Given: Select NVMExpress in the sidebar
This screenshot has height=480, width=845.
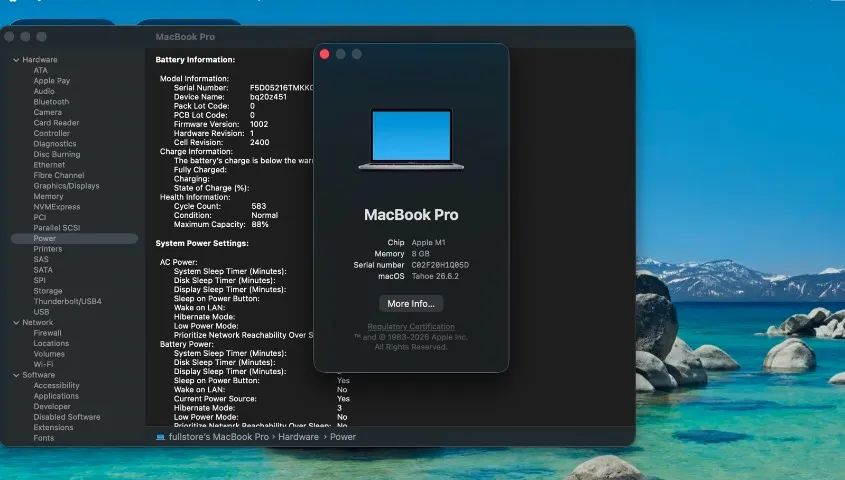Looking at the screenshot, I should click(57, 207).
